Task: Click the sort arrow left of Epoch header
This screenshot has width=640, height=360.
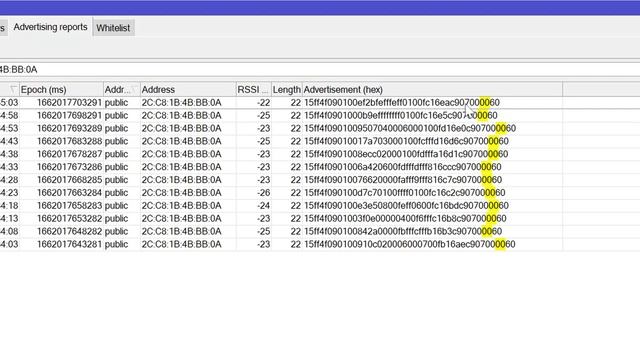Action: [x=13, y=89]
